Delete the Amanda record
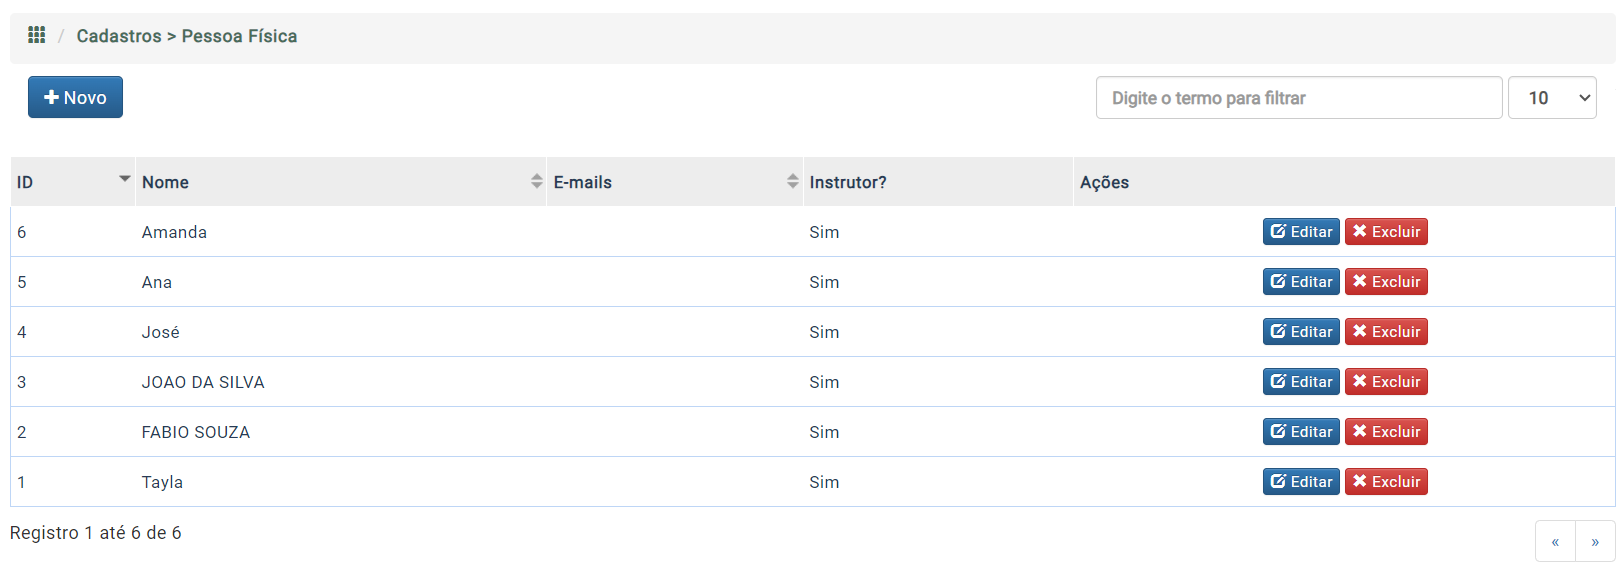 (x=1386, y=232)
